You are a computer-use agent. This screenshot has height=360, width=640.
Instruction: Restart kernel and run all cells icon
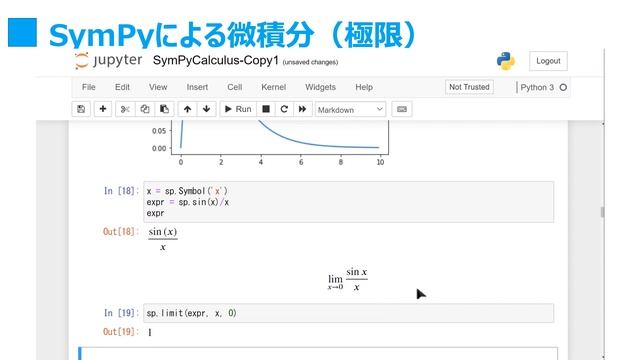pos(302,109)
